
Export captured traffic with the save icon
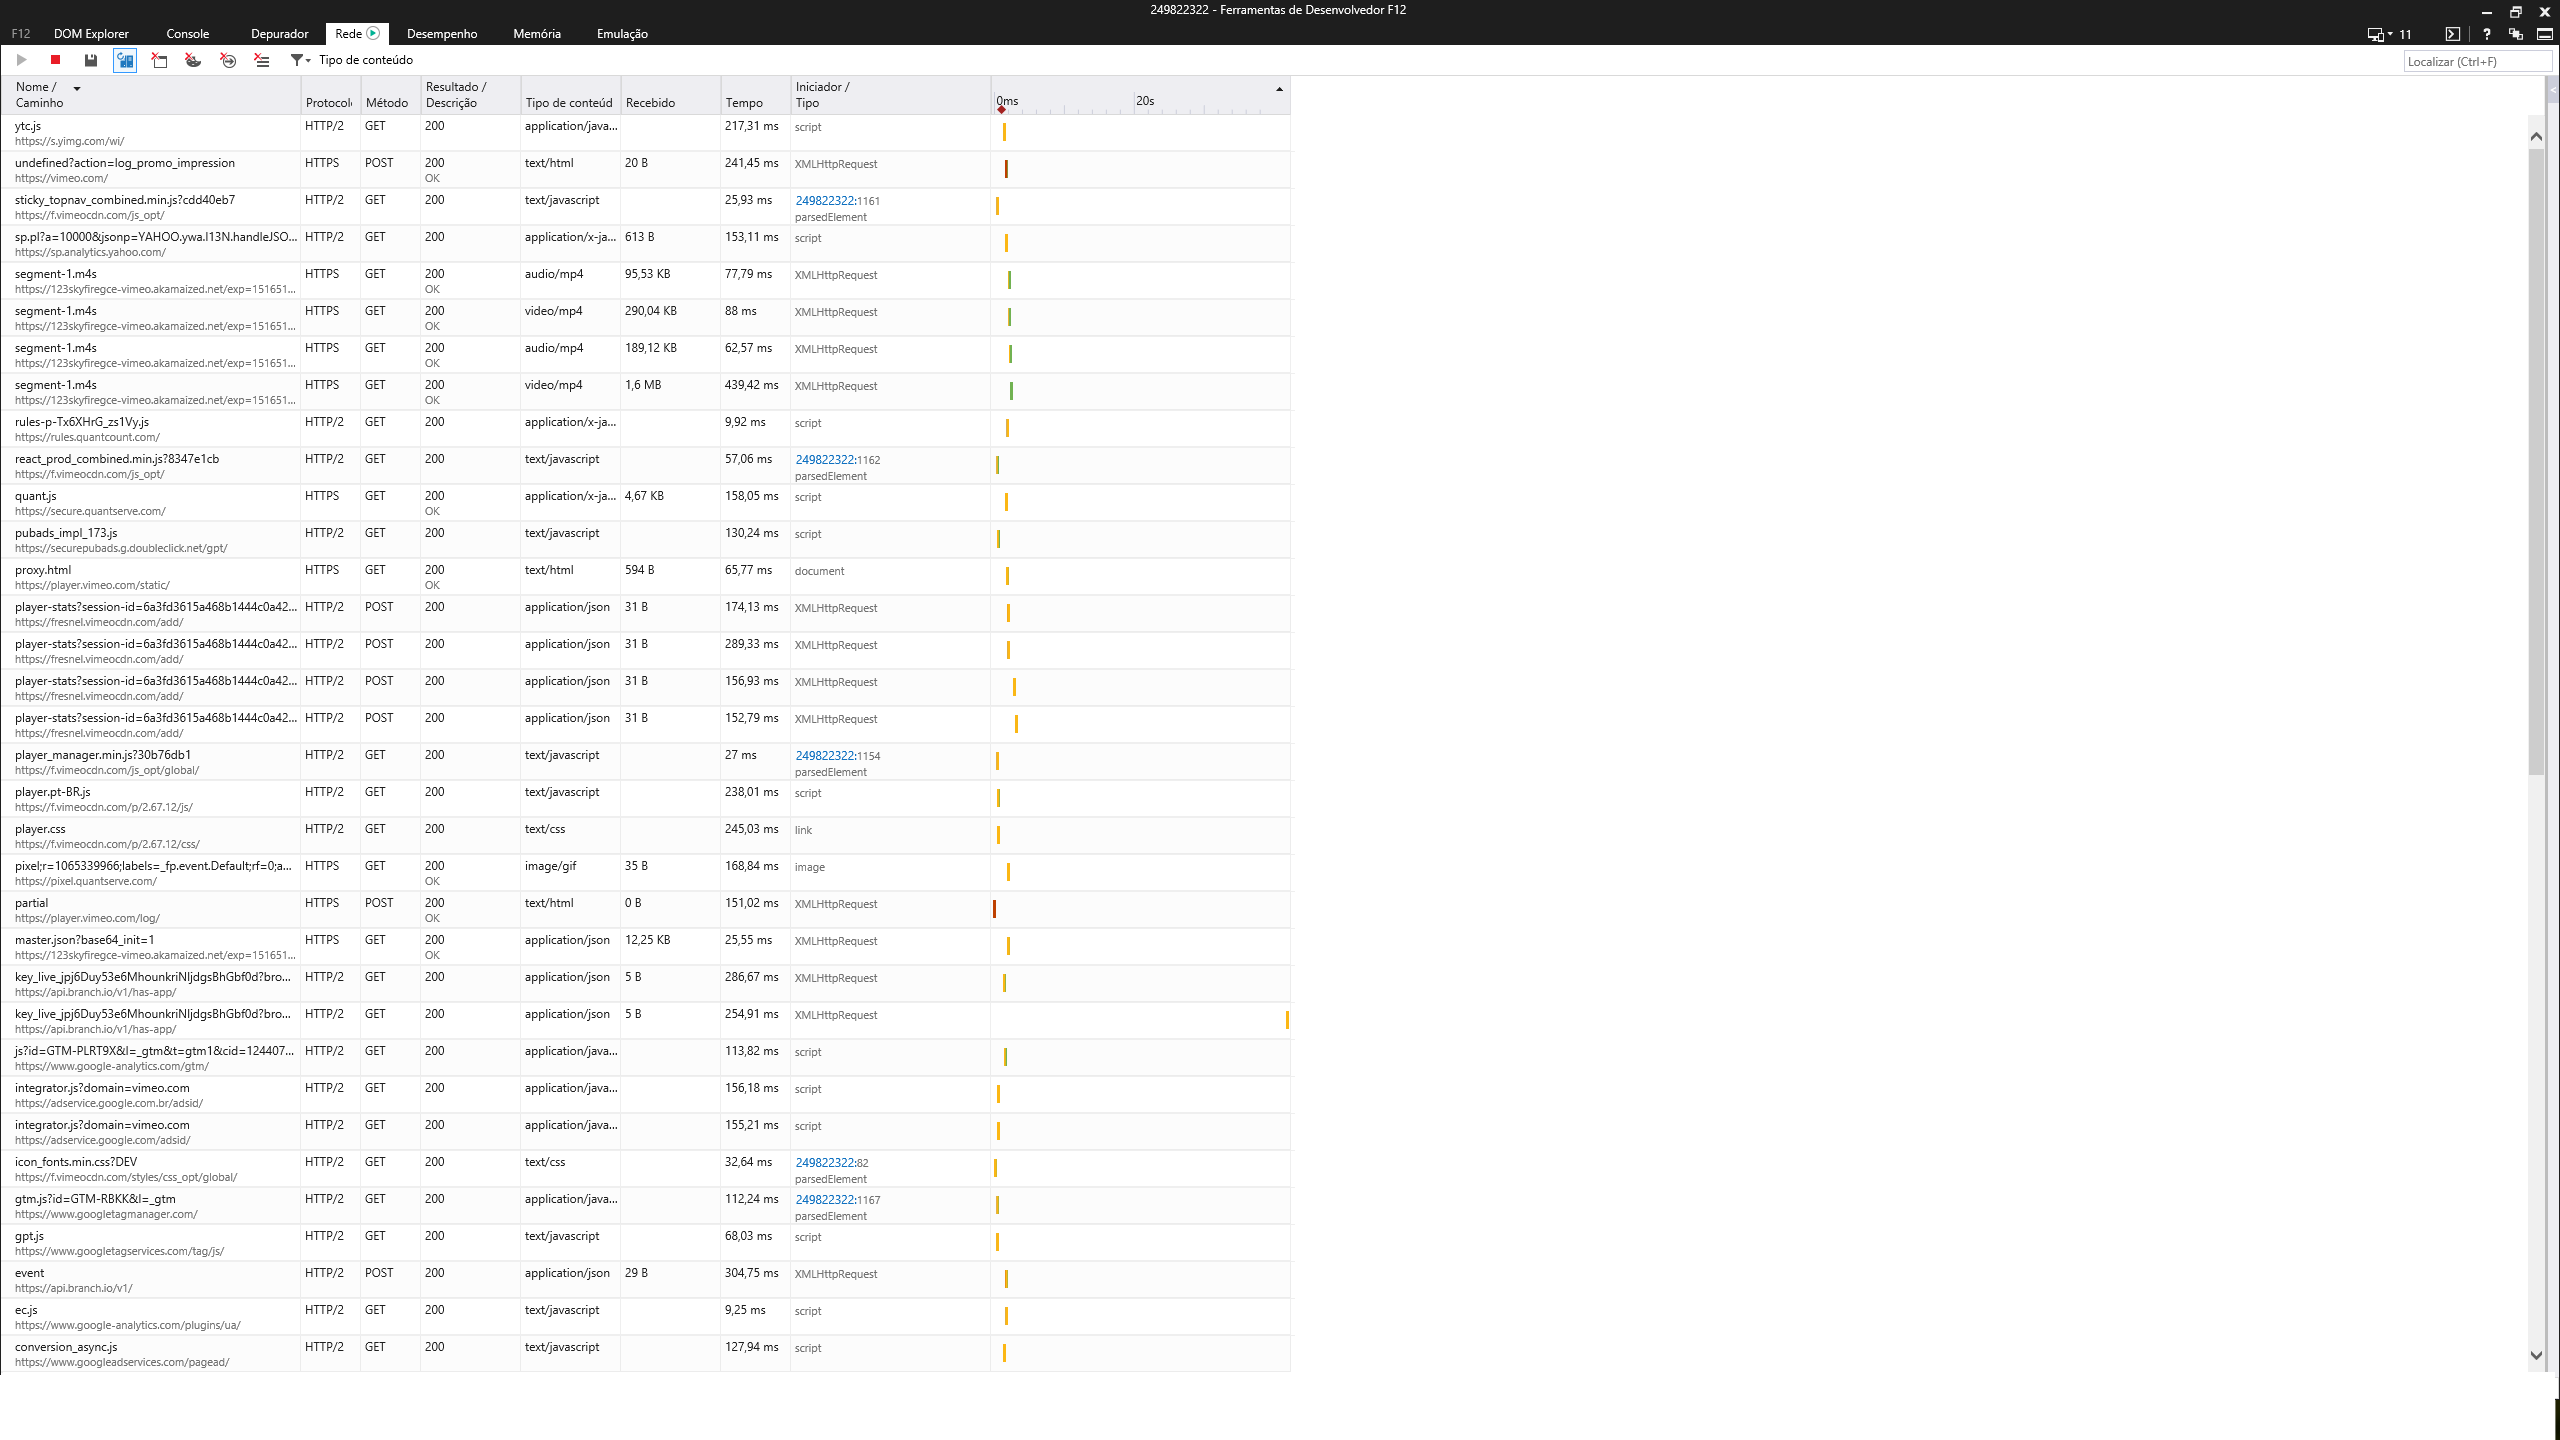pos(91,60)
